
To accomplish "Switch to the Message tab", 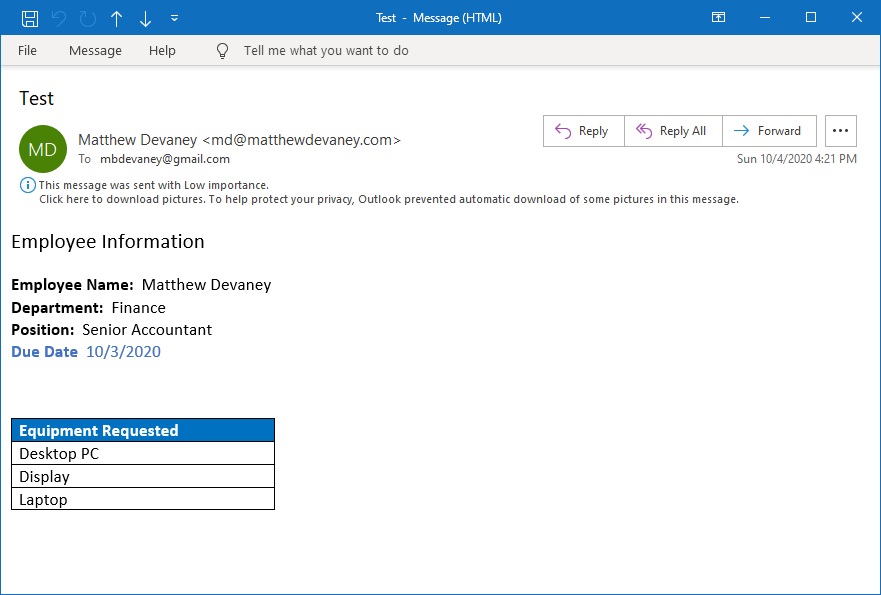I will pyautogui.click(x=95, y=51).
